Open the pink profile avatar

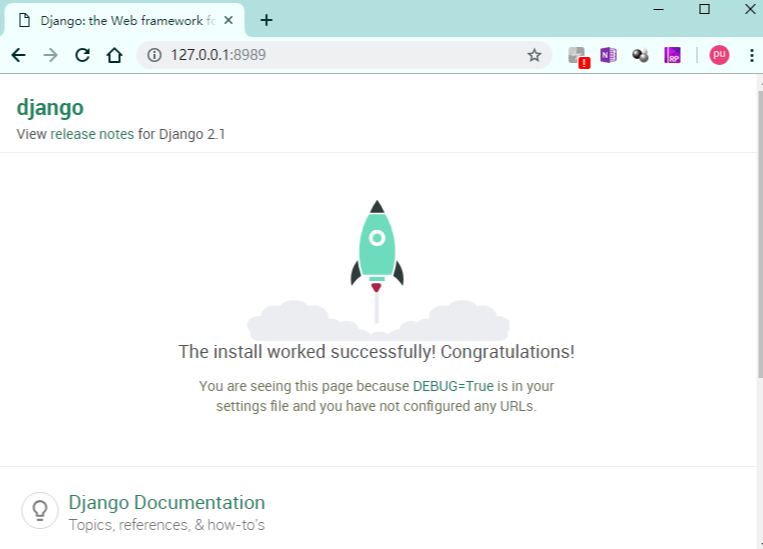pos(719,55)
